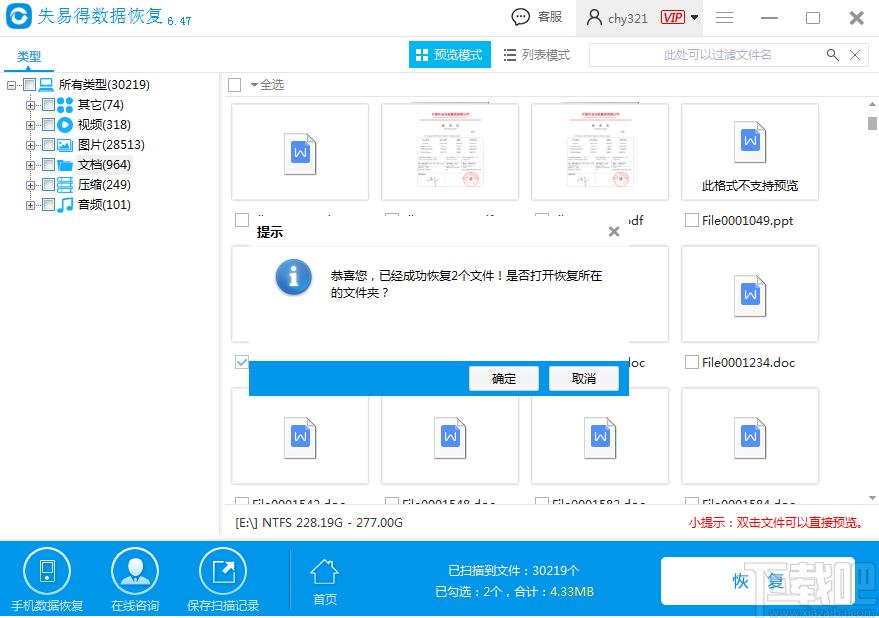Click the file name filter input field
The image size is (879, 618).
[x=705, y=55]
